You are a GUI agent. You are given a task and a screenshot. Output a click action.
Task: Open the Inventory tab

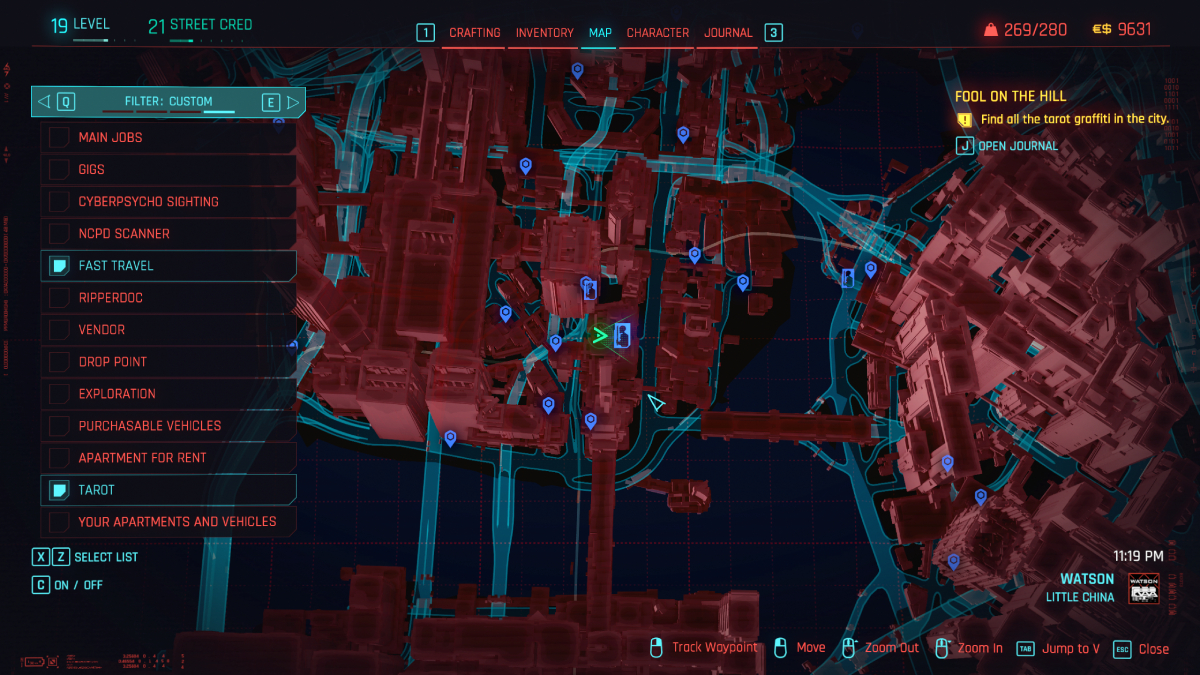tap(544, 33)
